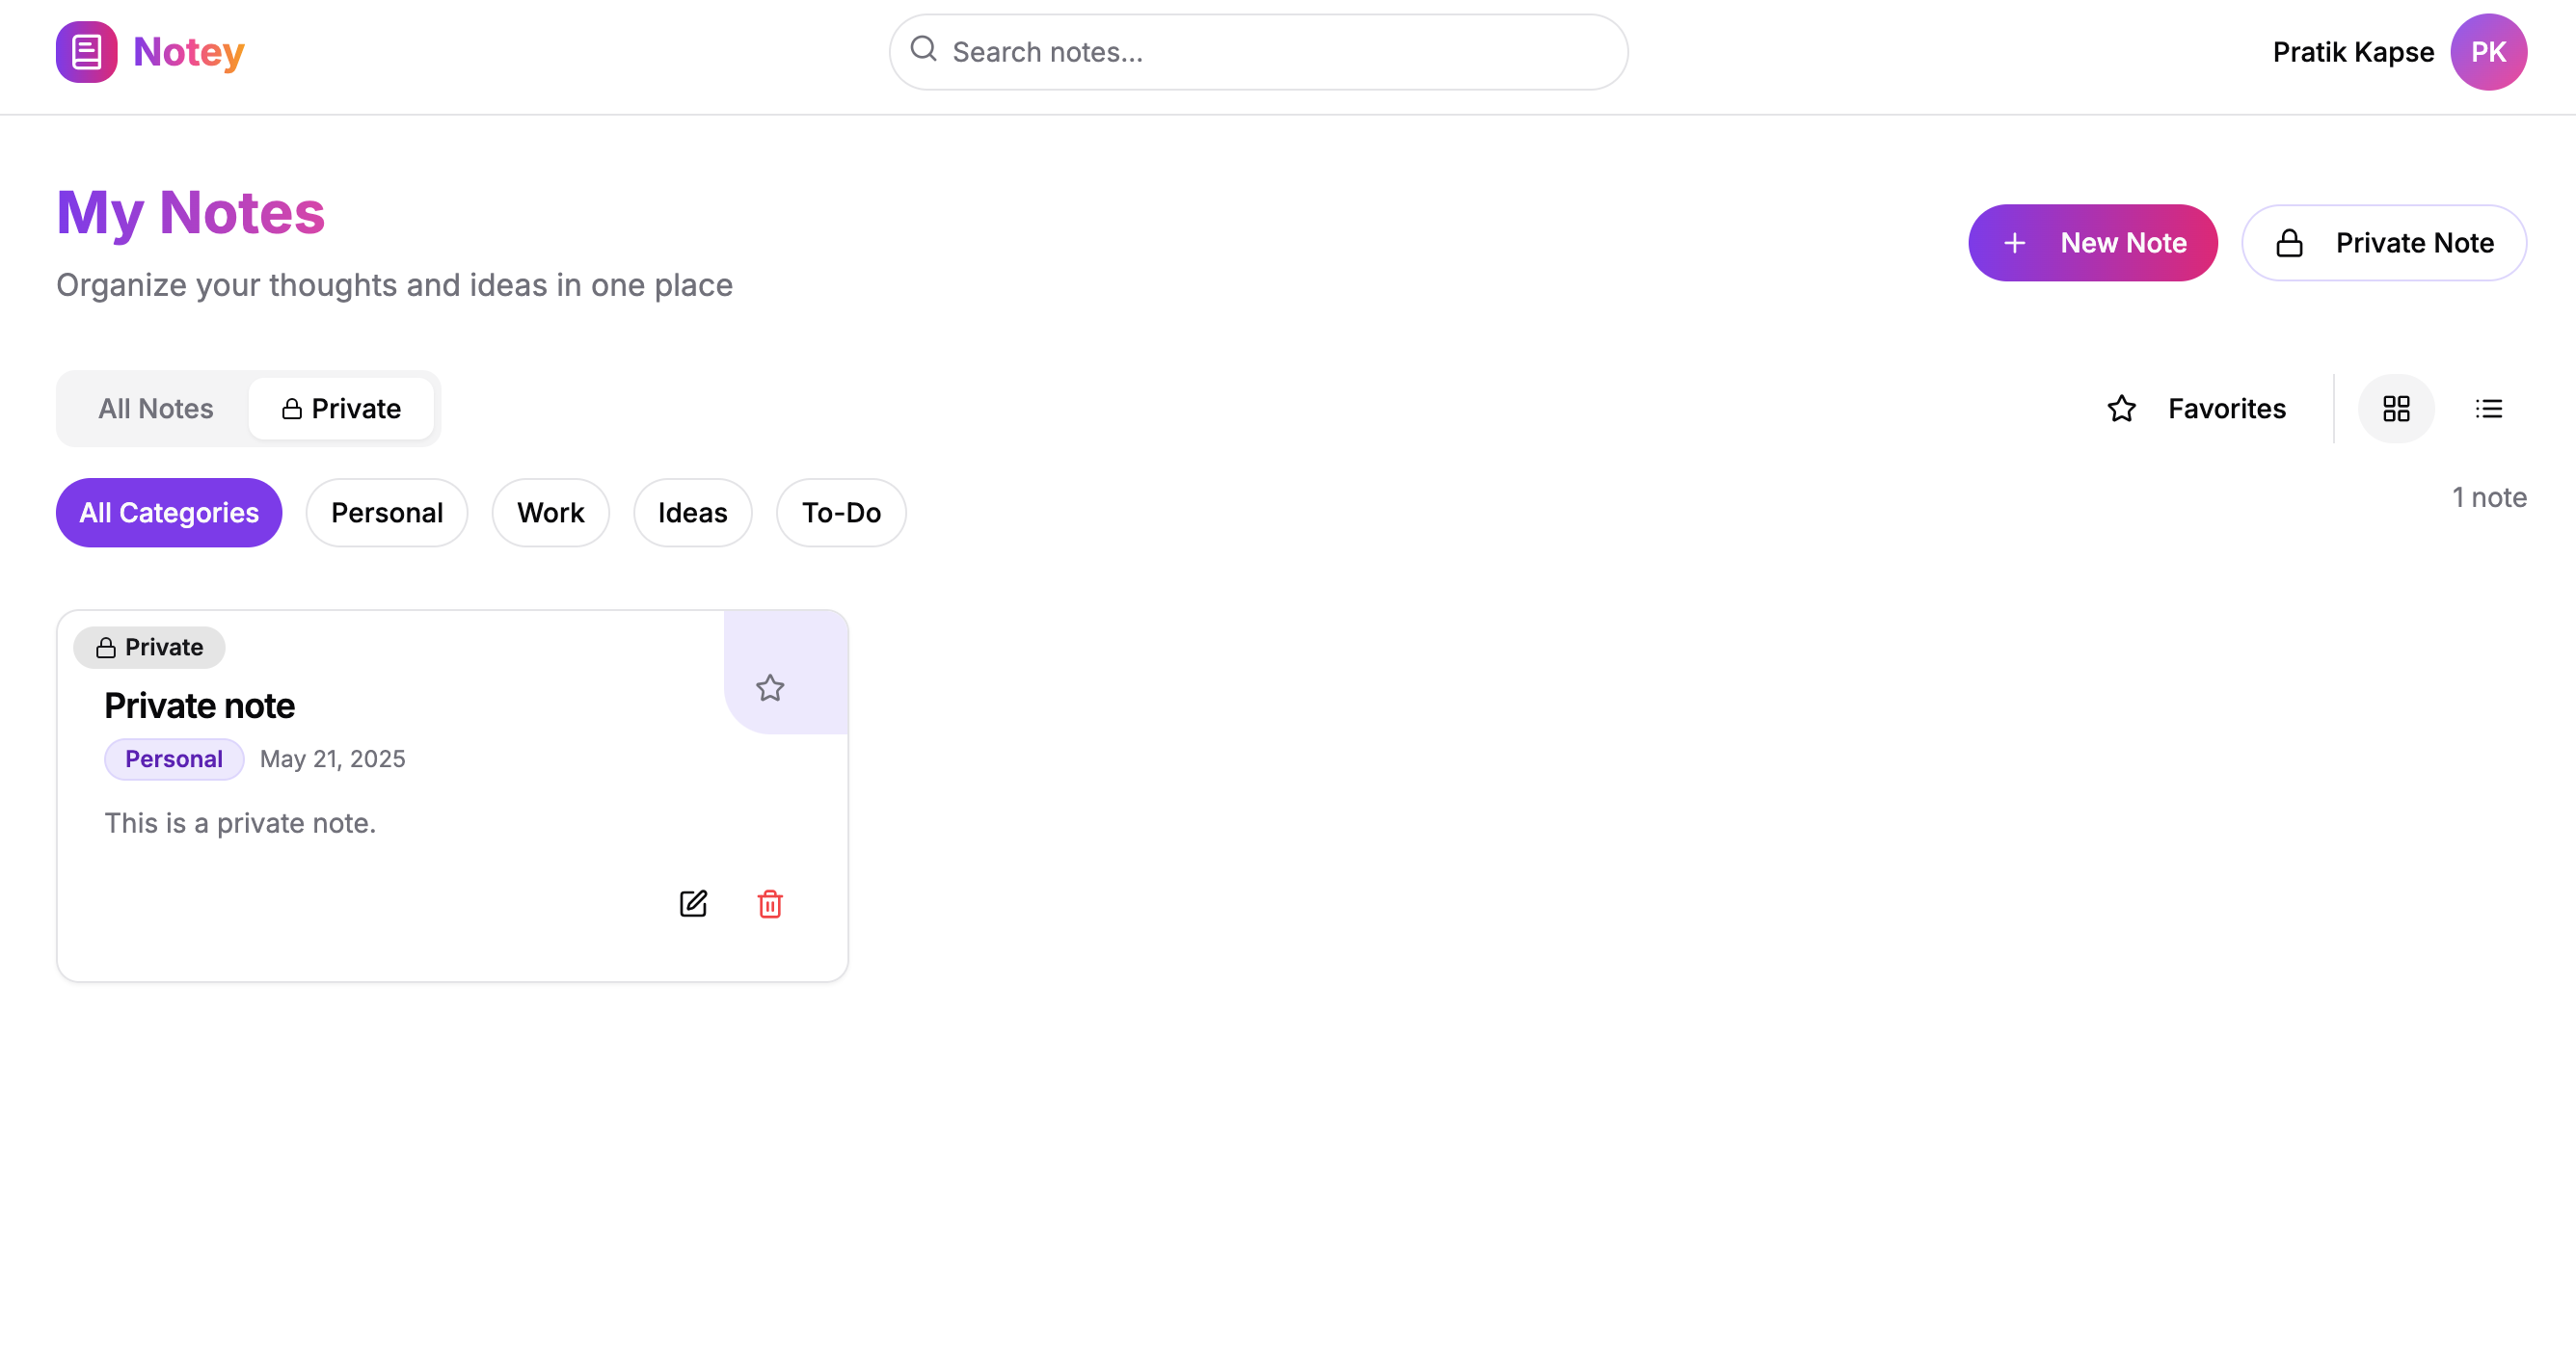Click the search magnifier icon
This screenshot has height=1357, width=2576.
coord(923,49)
